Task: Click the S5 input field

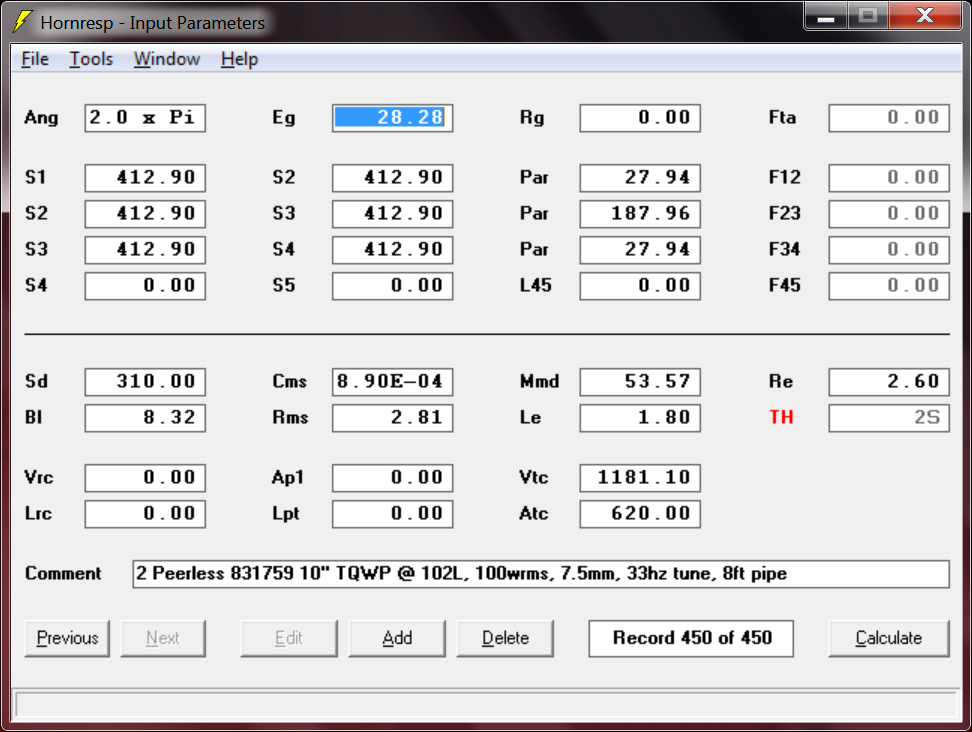Action: (392, 286)
